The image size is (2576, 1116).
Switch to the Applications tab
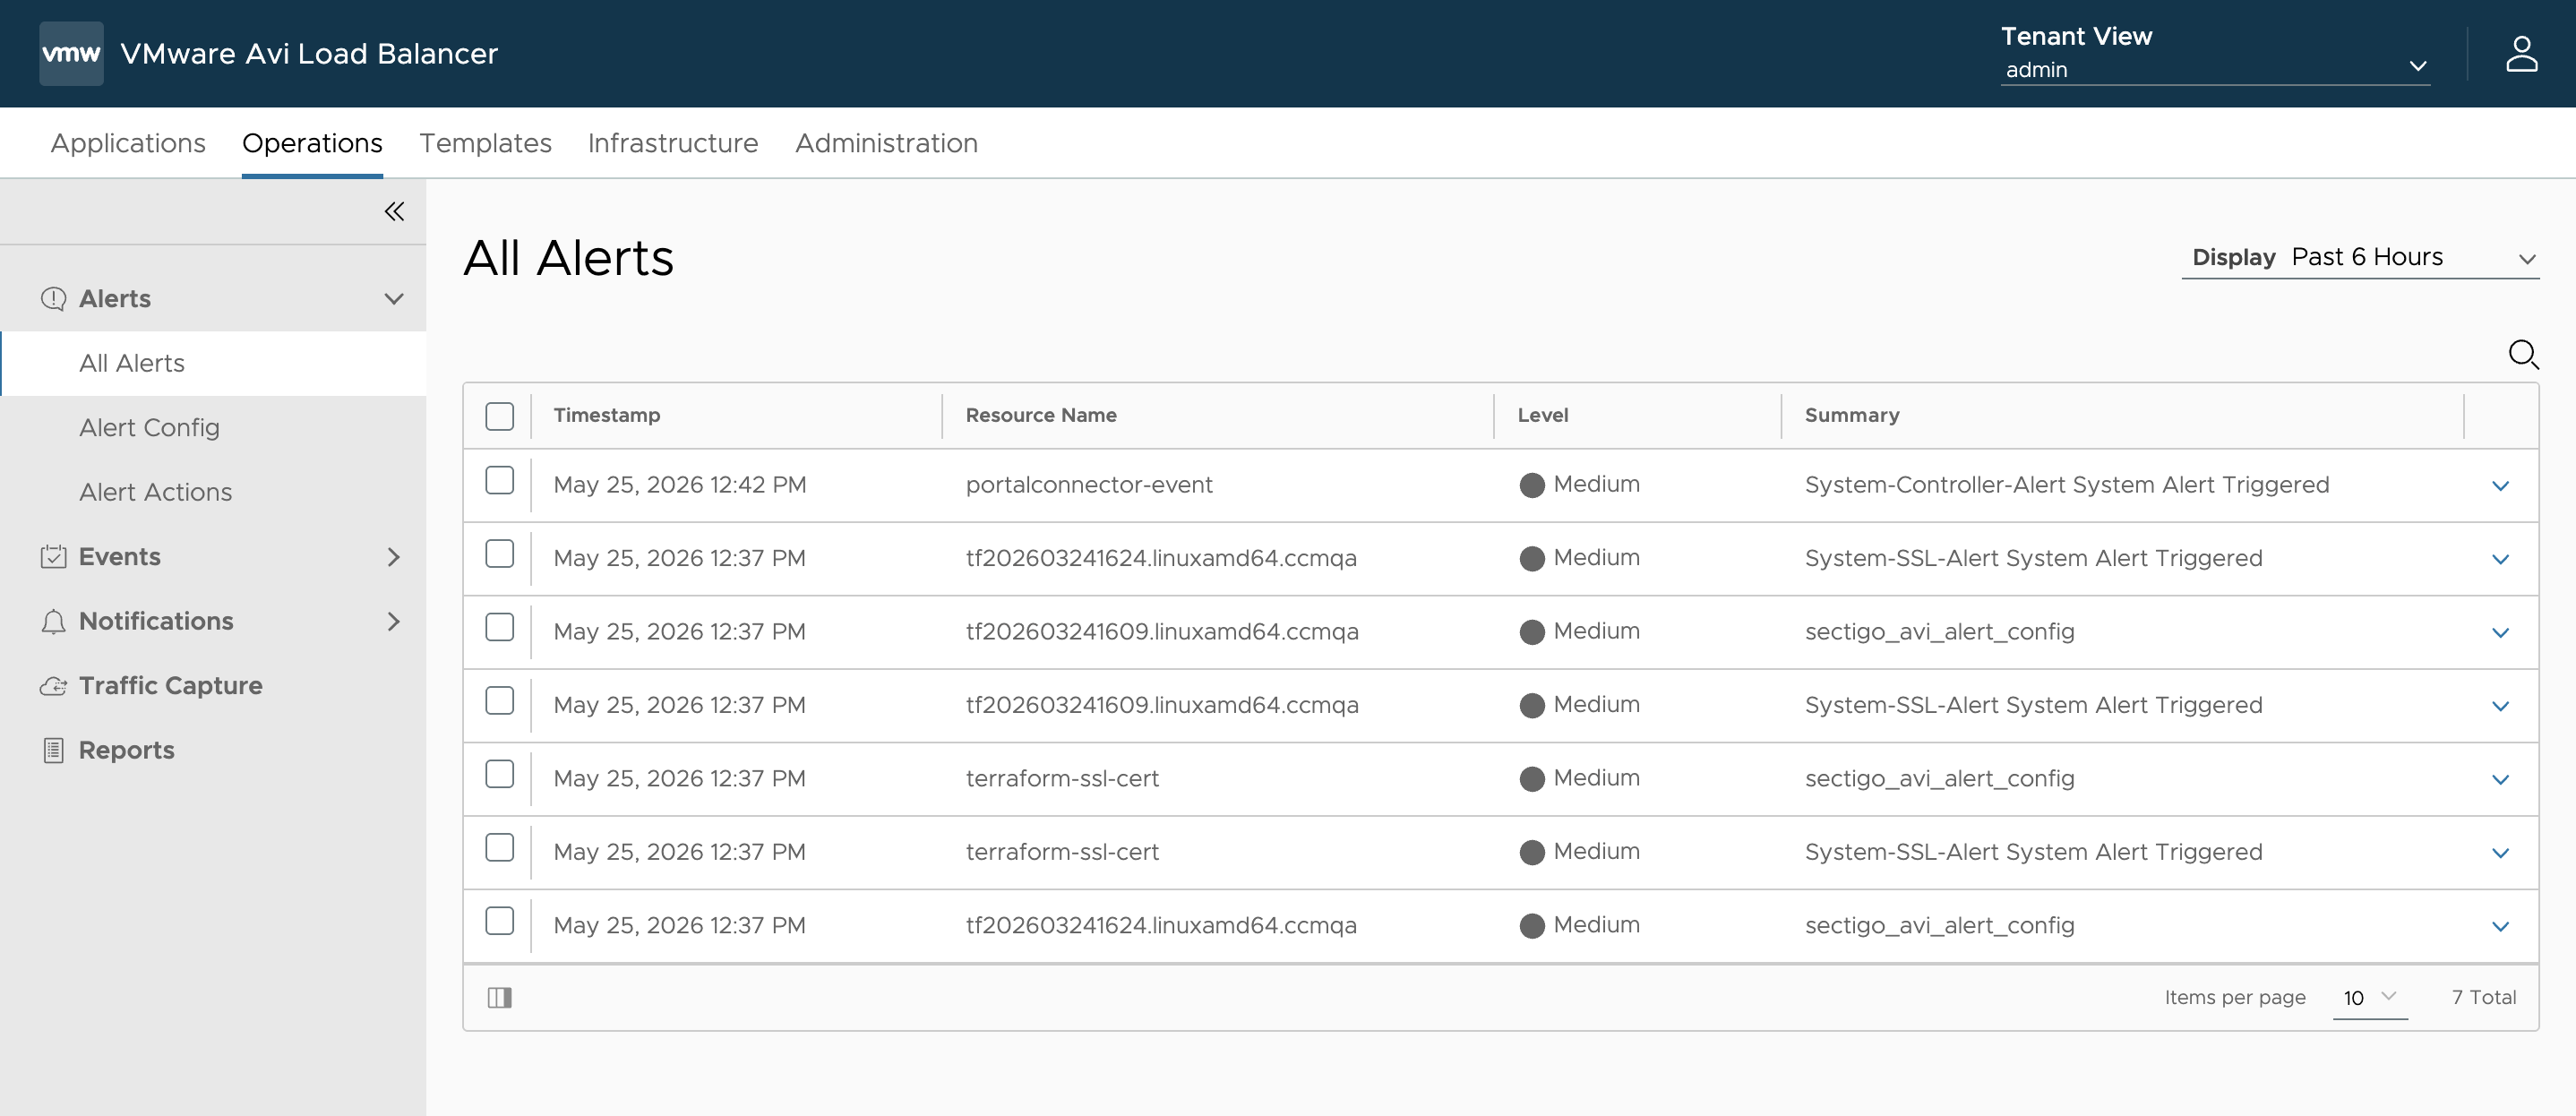pos(128,143)
